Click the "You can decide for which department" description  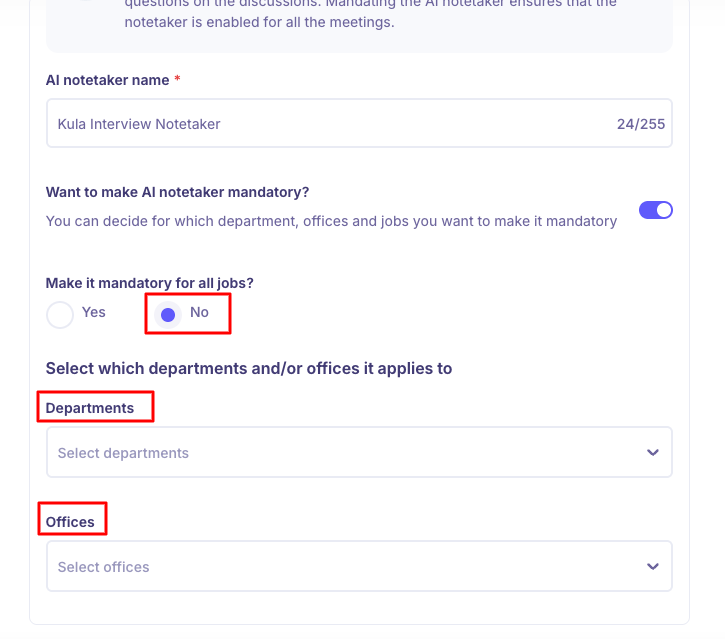coord(331,221)
